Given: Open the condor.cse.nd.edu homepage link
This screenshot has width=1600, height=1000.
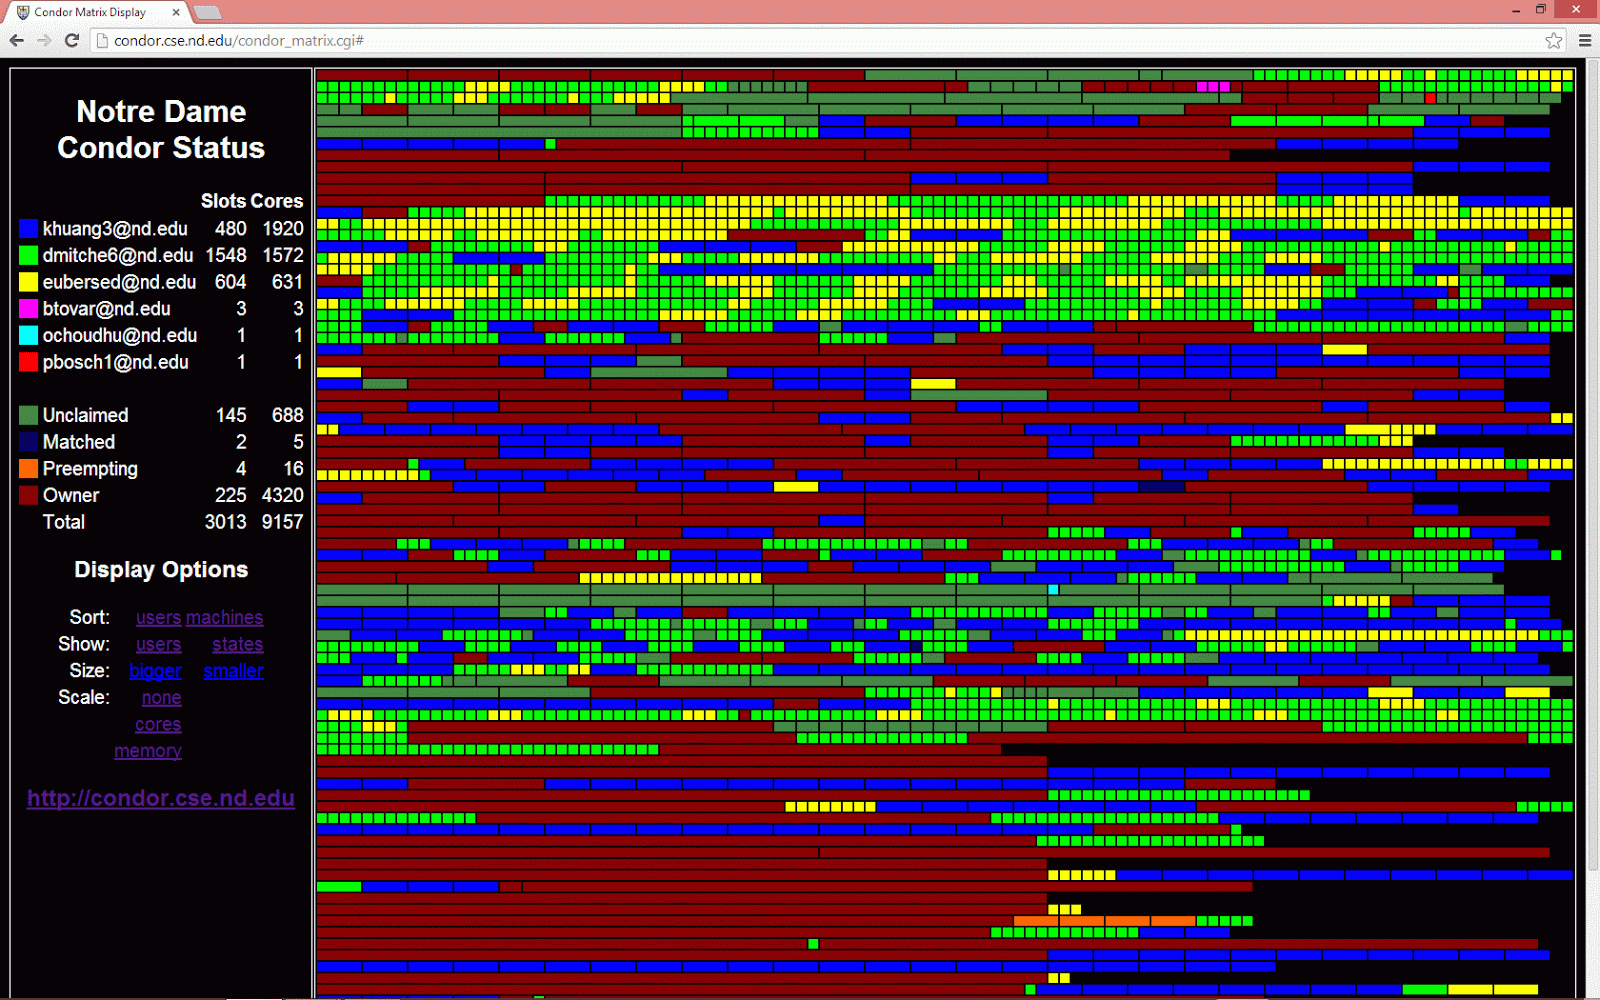Looking at the screenshot, I should [x=160, y=798].
